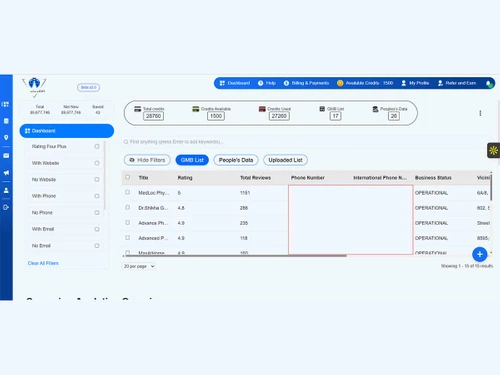Enable the No Email filter
Image resolution: width=500 pixels, height=375 pixels.
97,246
